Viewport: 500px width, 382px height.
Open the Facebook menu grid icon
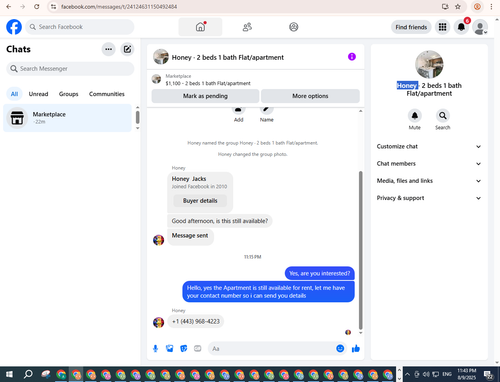click(442, 27)
